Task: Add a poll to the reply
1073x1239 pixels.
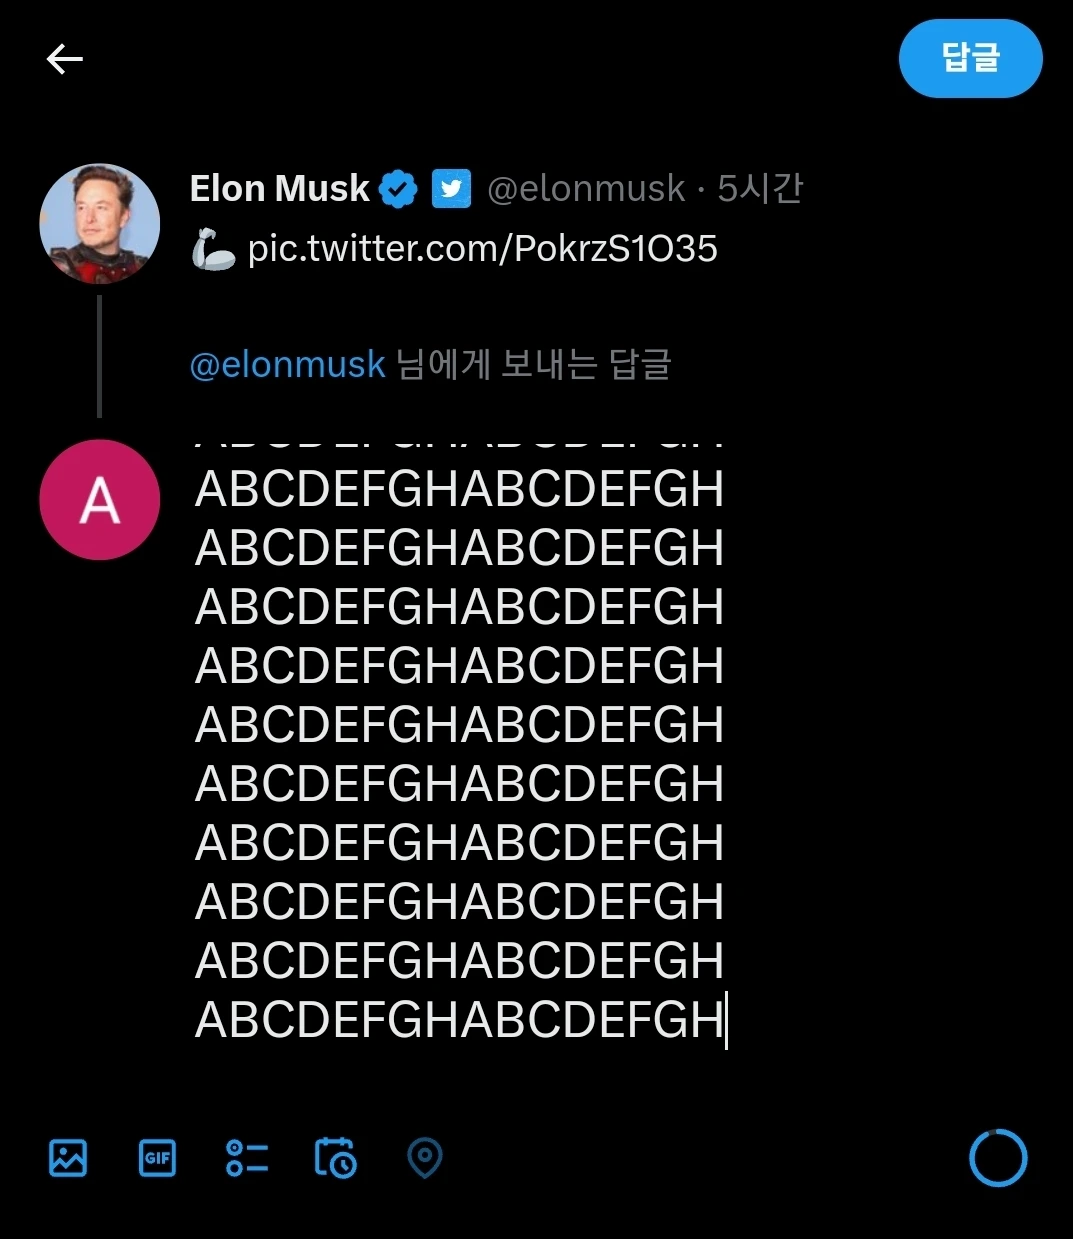Action: click(247, 1158)
